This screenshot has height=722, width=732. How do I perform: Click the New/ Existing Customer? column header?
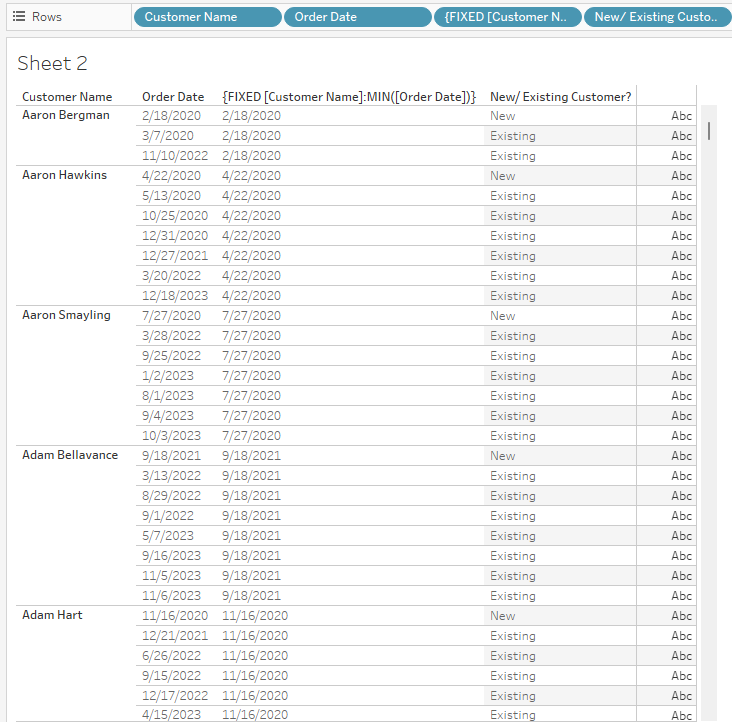[560, 97]
